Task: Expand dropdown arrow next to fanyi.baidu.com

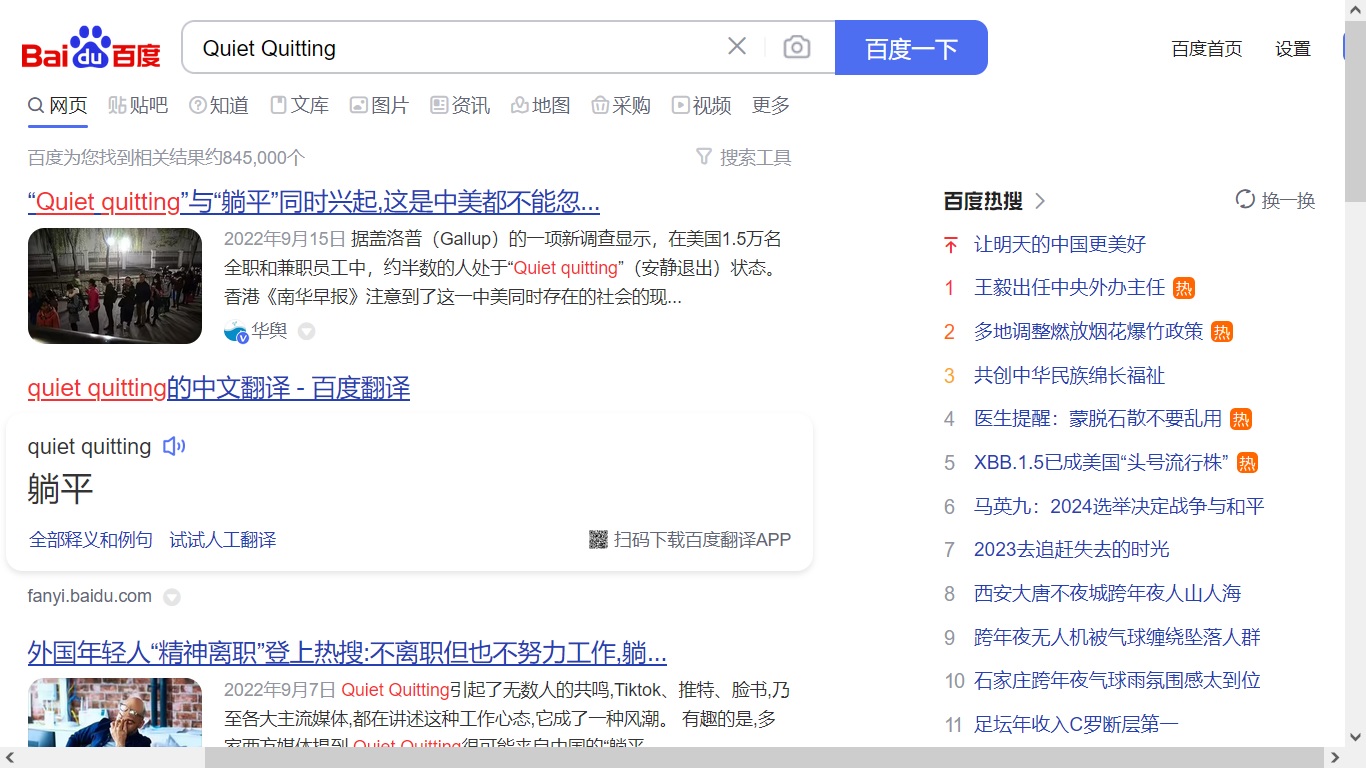Action: (172, 597)
